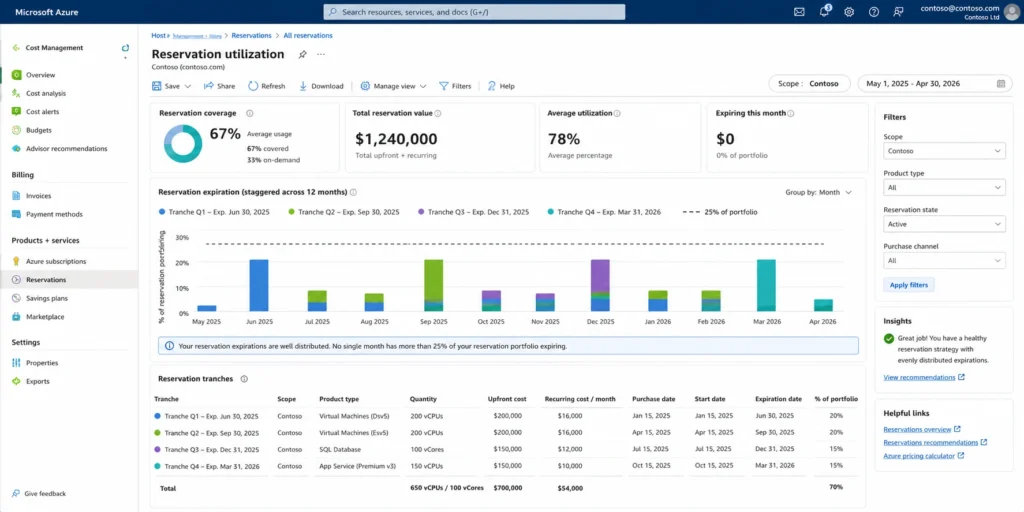Click the Jun 2025 bar in the chart
Viewport: 1024px width, 512px height.
point(259,285)
